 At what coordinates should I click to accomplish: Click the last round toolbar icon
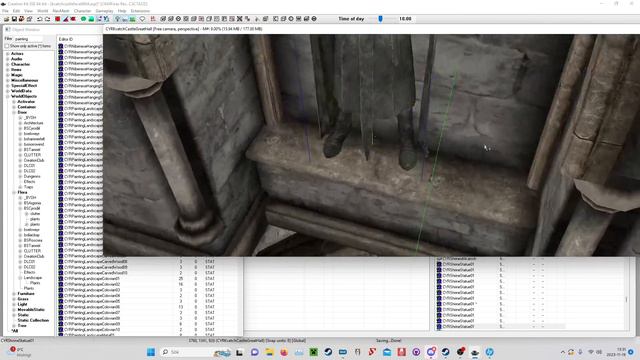point(314,19)
